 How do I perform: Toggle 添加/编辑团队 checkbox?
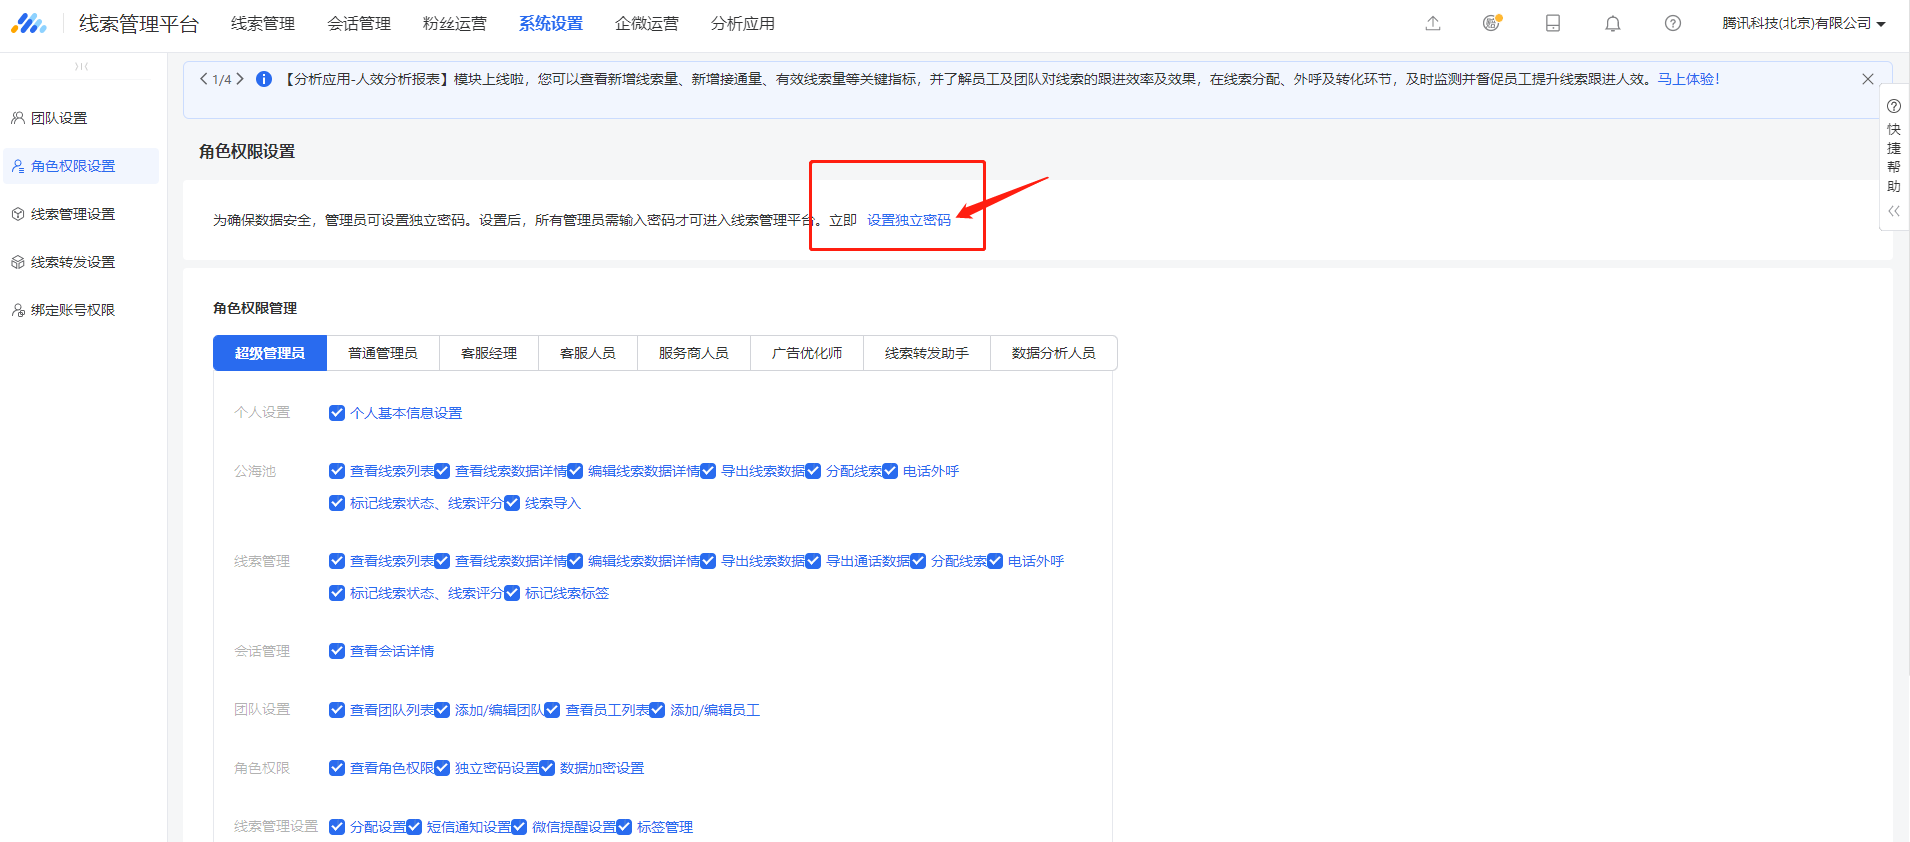pos(442,710)
